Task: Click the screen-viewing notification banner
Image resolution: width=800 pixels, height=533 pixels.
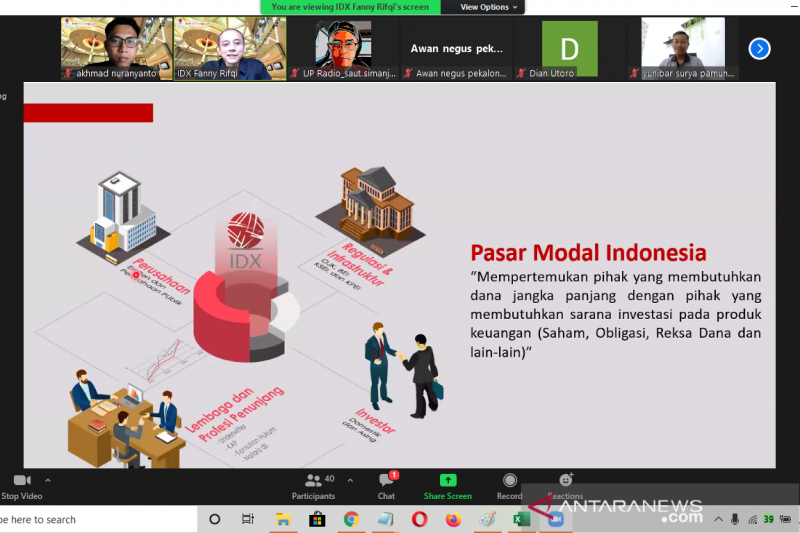Action: coord(350,7)
